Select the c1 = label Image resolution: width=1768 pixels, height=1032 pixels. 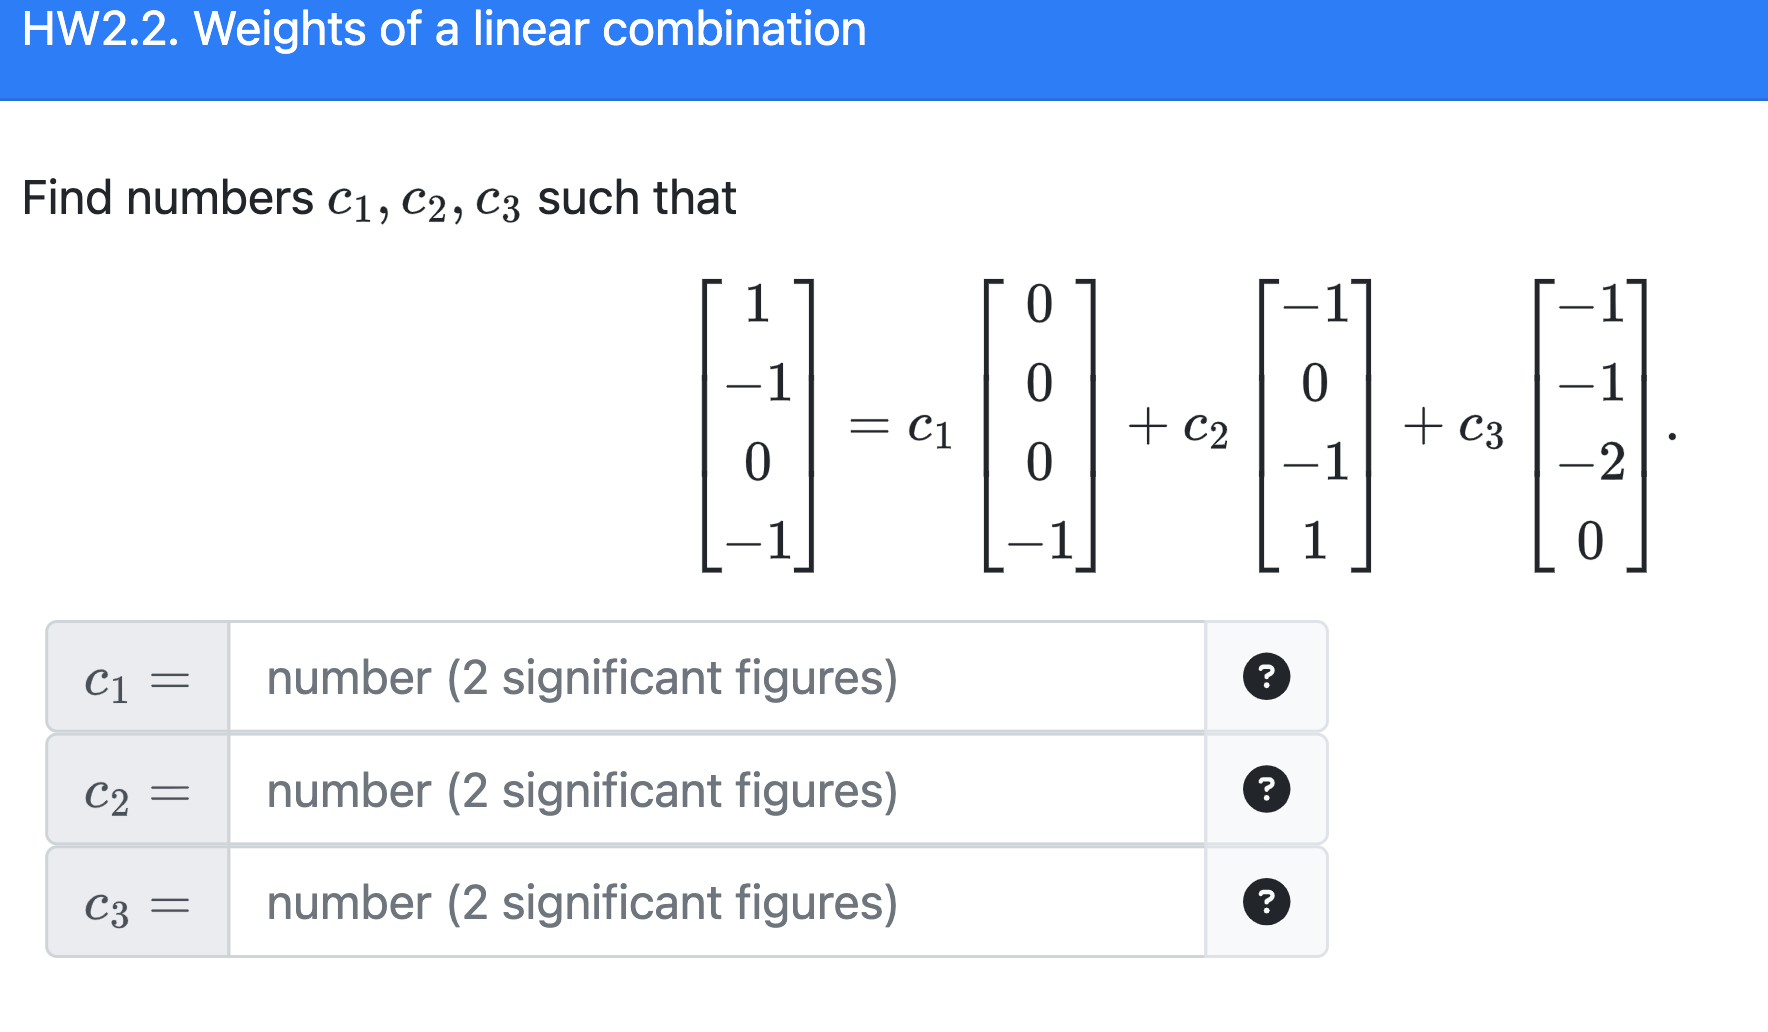[x=137, y=678]
